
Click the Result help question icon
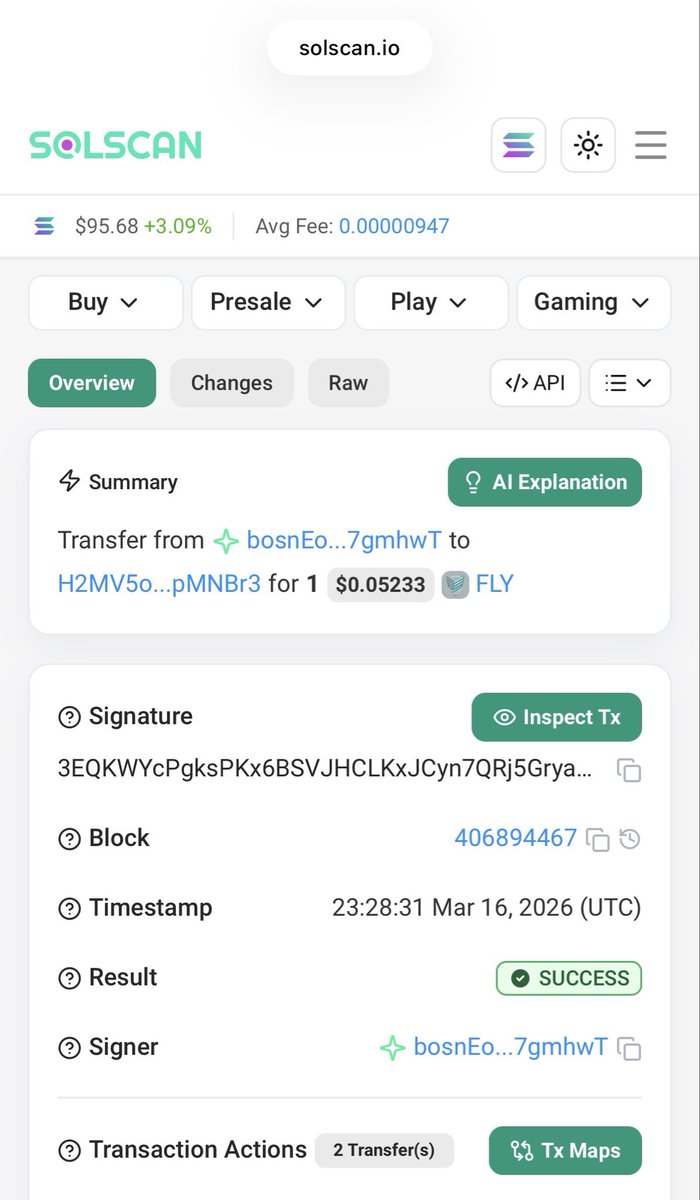coord(69,979)
